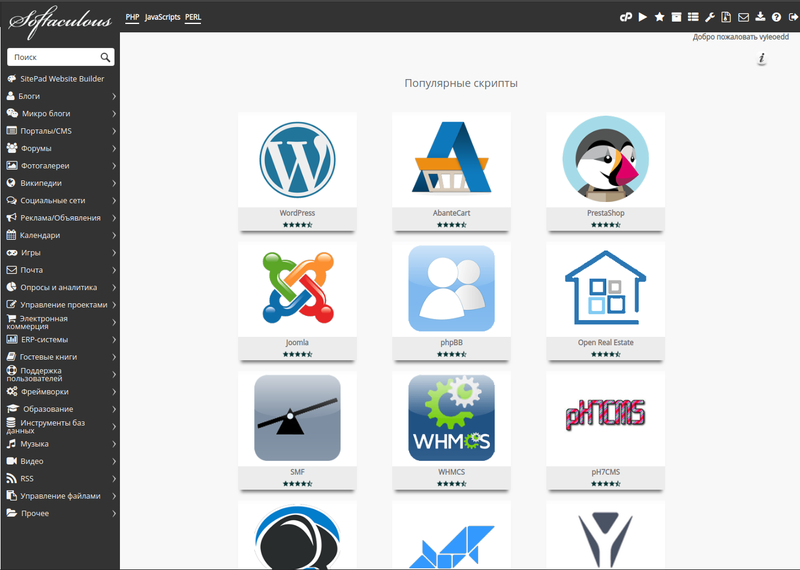Click the search magnifier icon
This screenshot has height=570, width=800.
(105, 57)
